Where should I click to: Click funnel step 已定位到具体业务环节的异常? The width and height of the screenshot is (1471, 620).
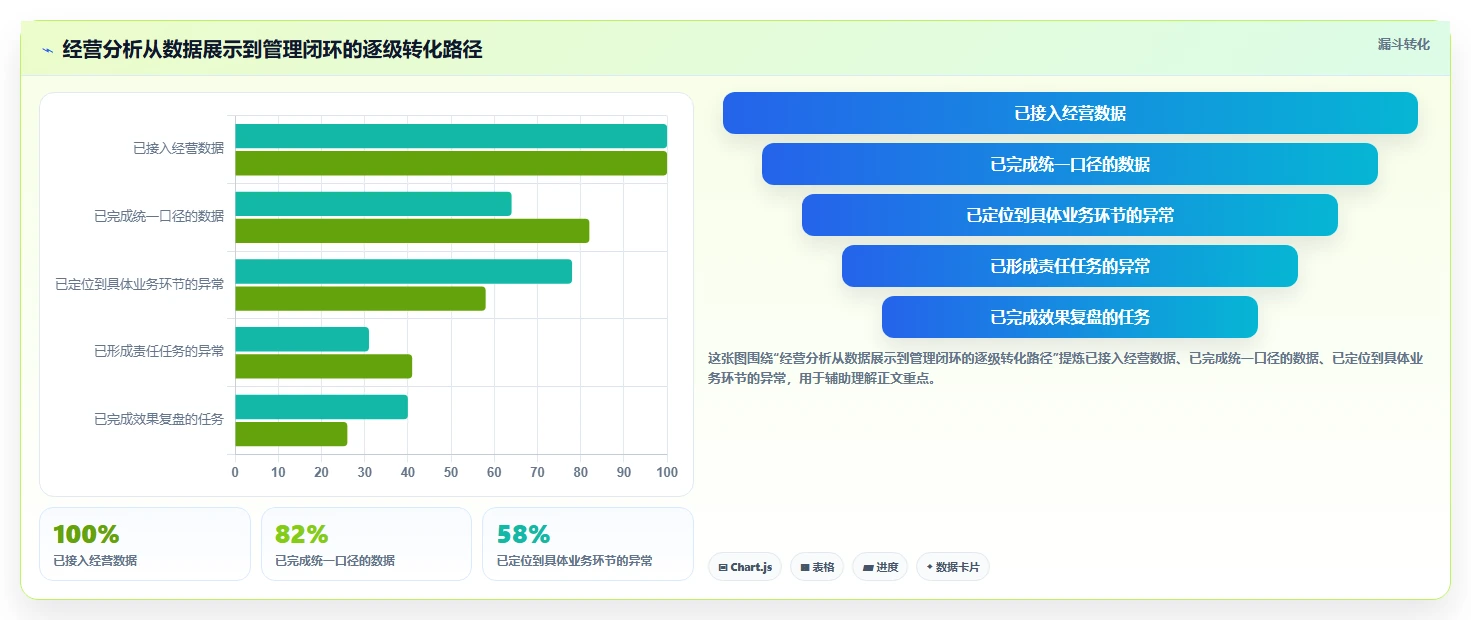click(x=1070, y=215)
